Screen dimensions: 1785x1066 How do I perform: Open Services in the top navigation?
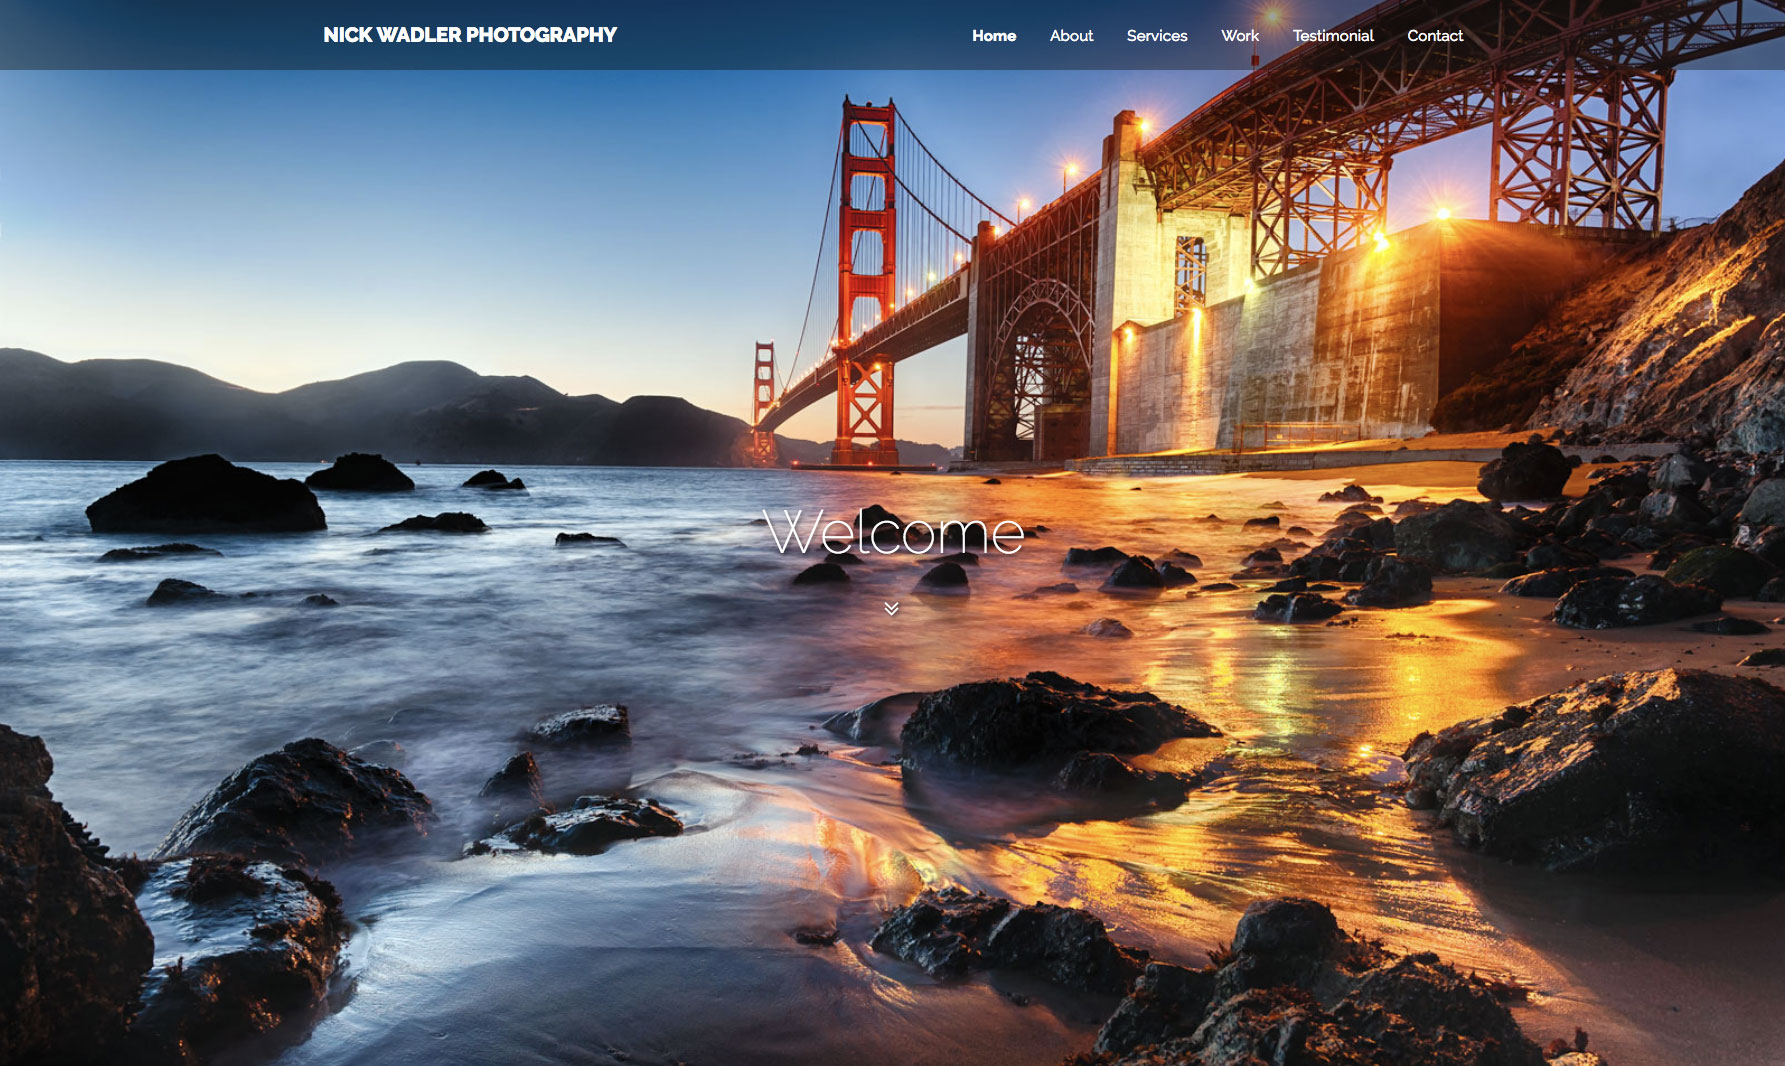coord(1156,36)
